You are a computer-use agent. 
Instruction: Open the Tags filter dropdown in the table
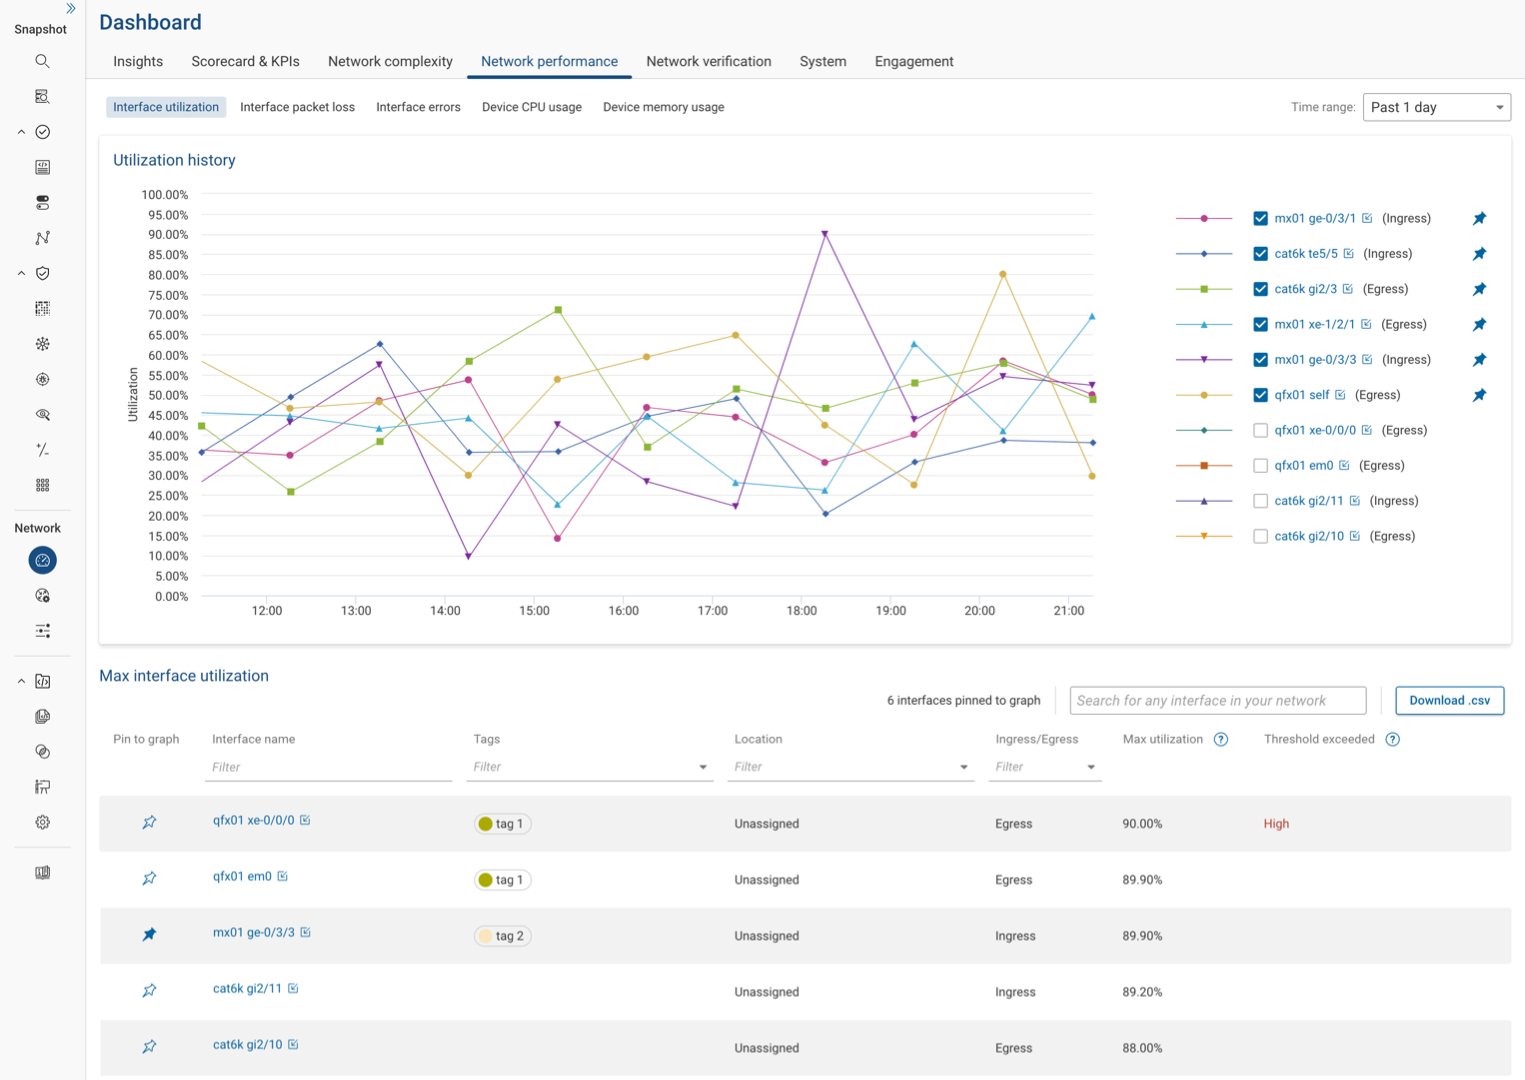[701, 767]
